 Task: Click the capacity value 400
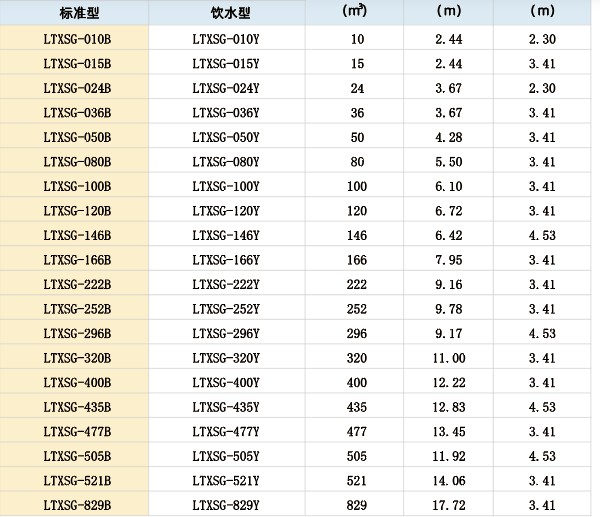coord(357,382)
